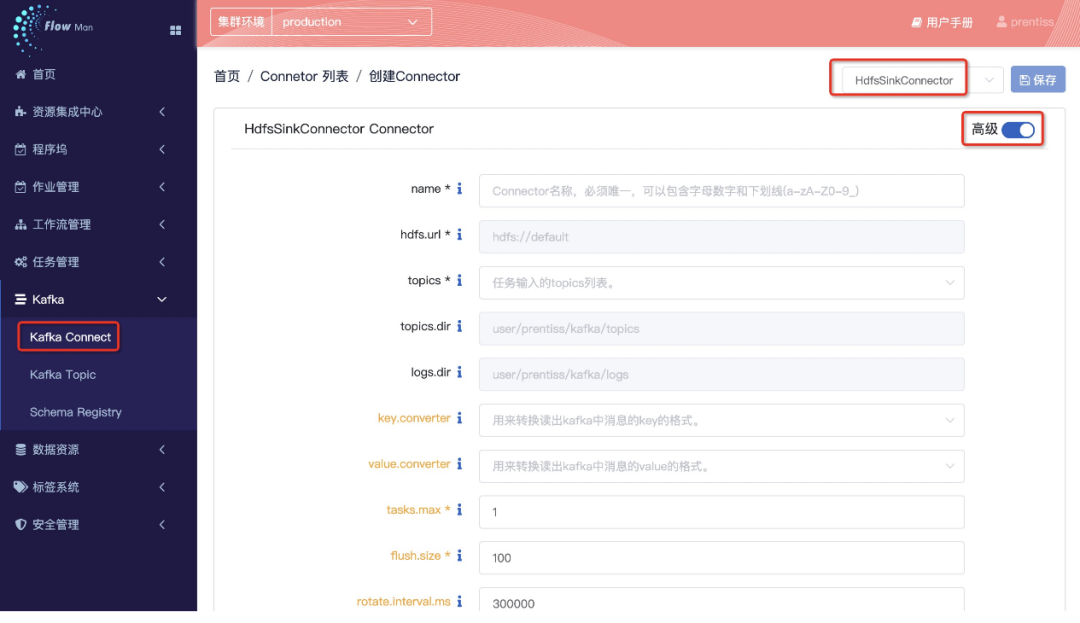1080x623 pixels.
Task: Expand the 资源集成中心 menu chevron
Action: tap(162, 112)
